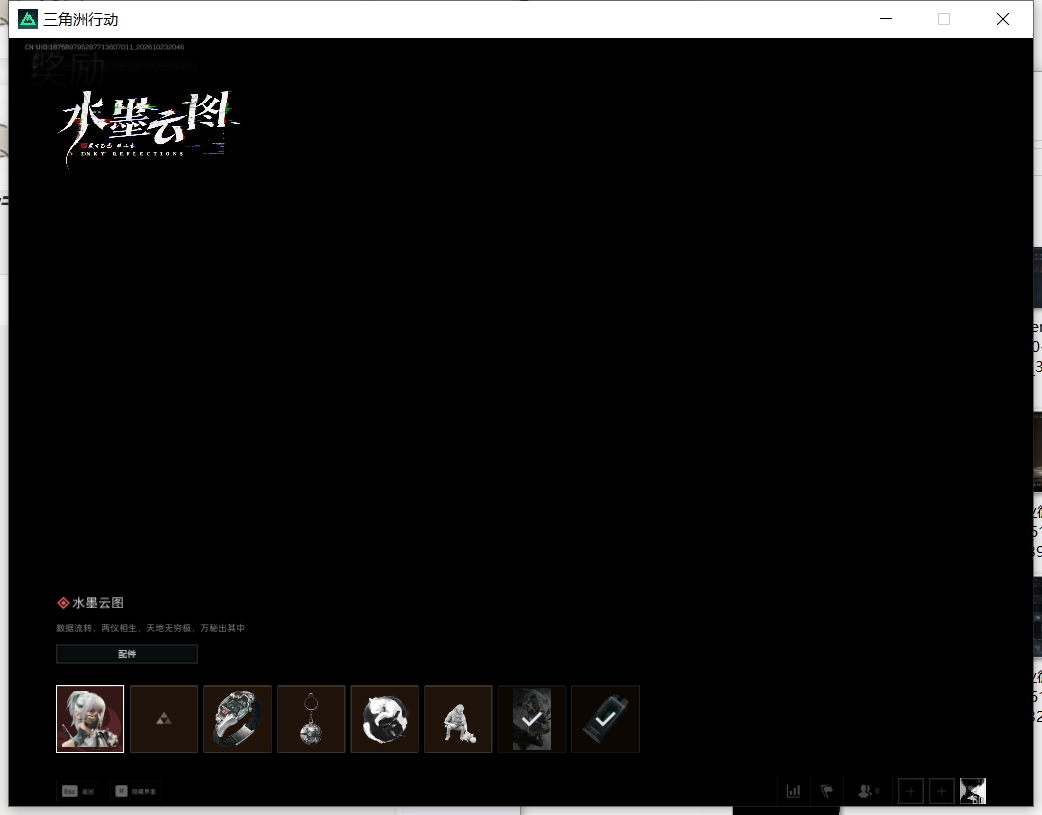This screenshot has height=815, width=1042.
Task: Select the keychain charm reward
Action: point(311,719)
